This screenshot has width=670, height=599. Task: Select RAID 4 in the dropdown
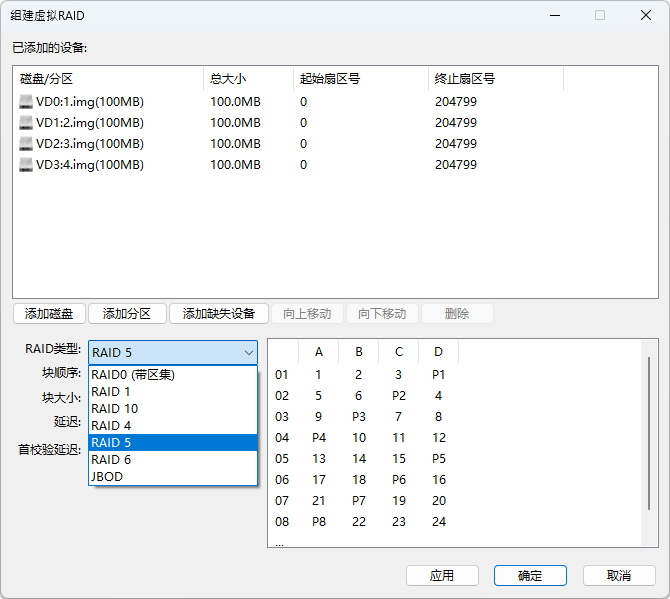pos(173,426)
